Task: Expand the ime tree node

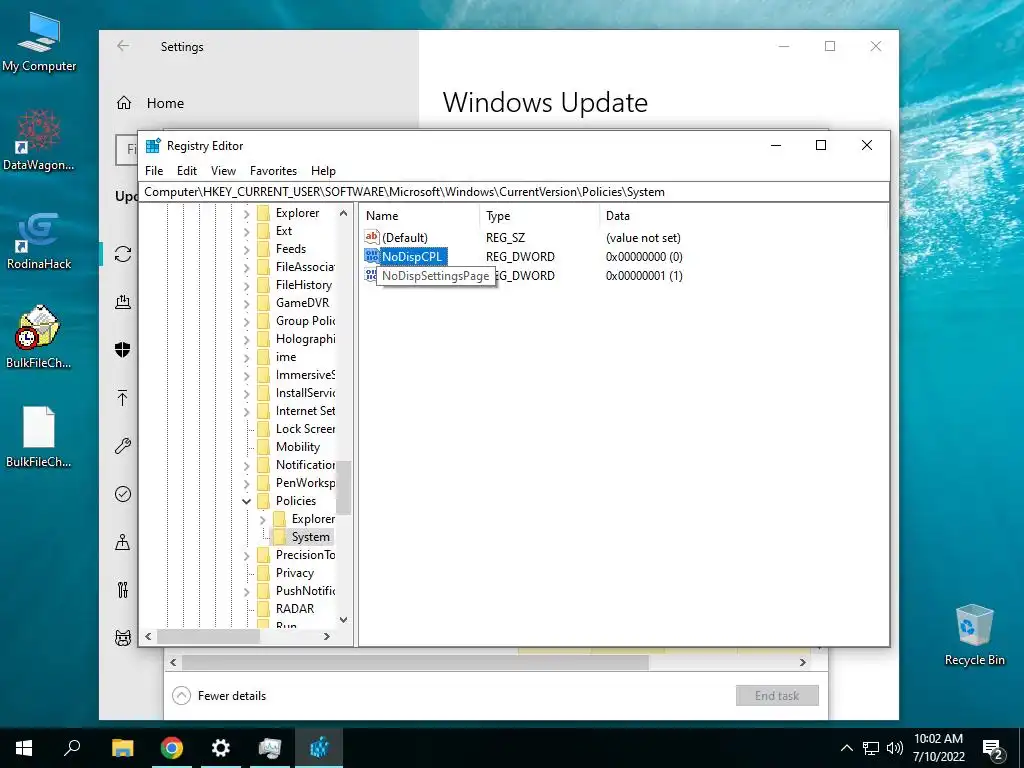Action: point(246,358)
